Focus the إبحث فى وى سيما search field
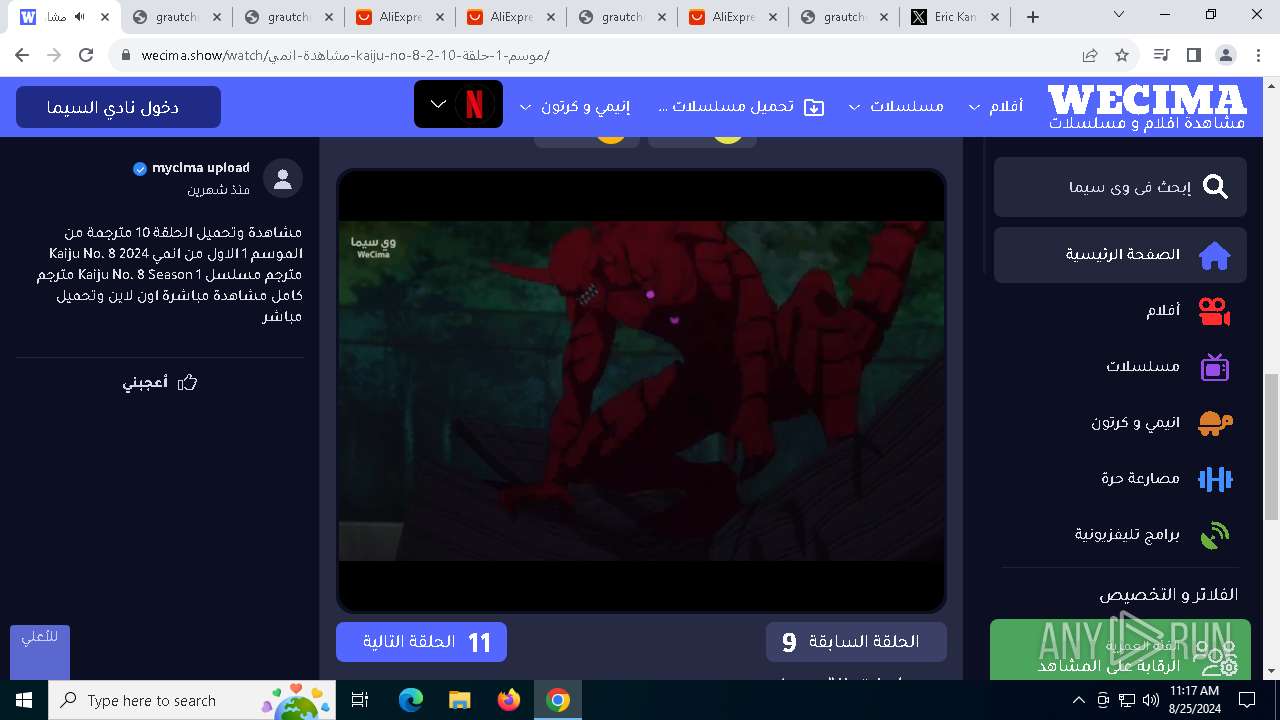 click(x=1120, y=187)
